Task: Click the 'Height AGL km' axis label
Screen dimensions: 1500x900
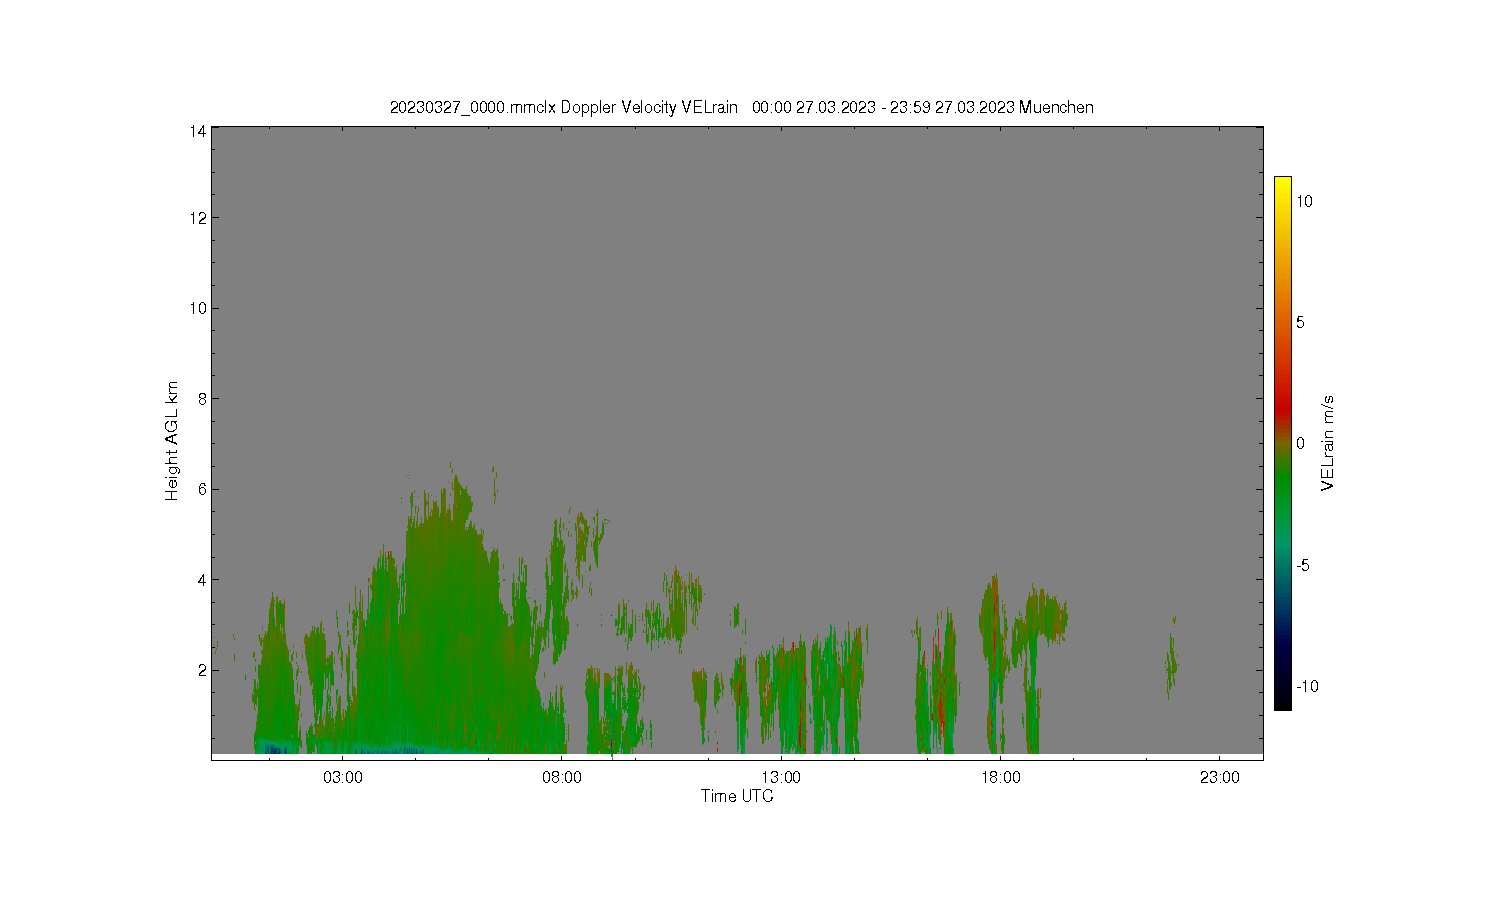Action: (172, 441)
